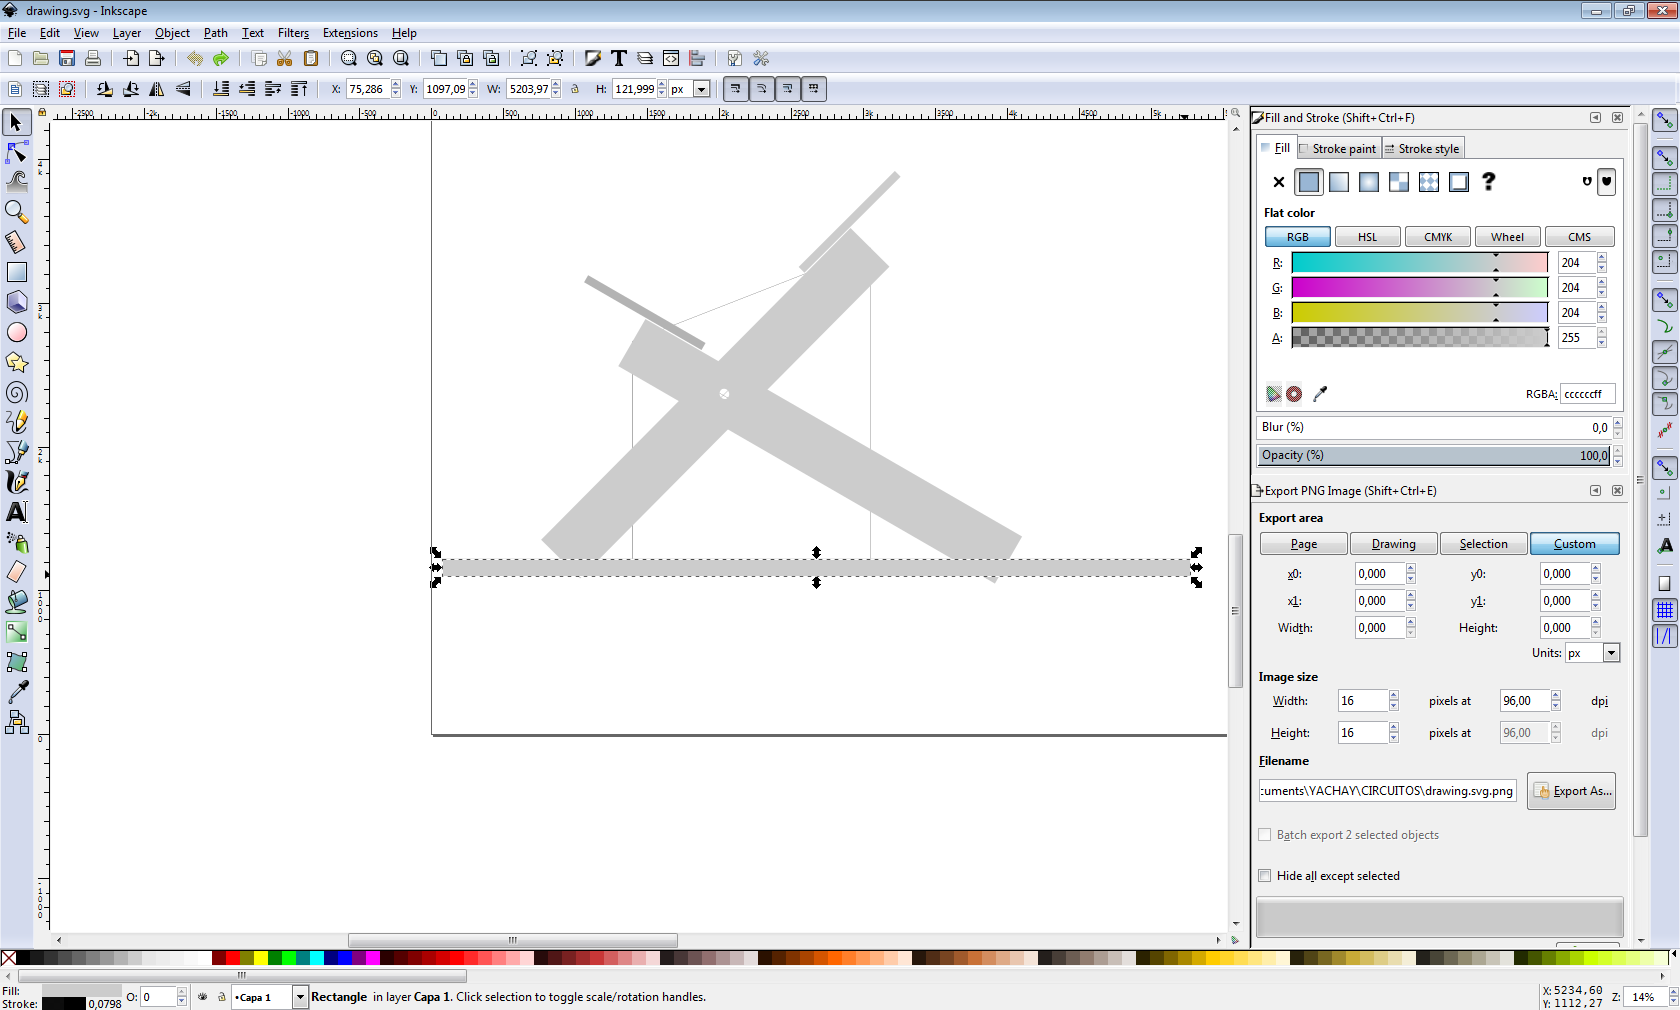The height and width of the screenshot is (1010, 1680).
Task: Set export area to Drawing
Action: point(1393,544)
